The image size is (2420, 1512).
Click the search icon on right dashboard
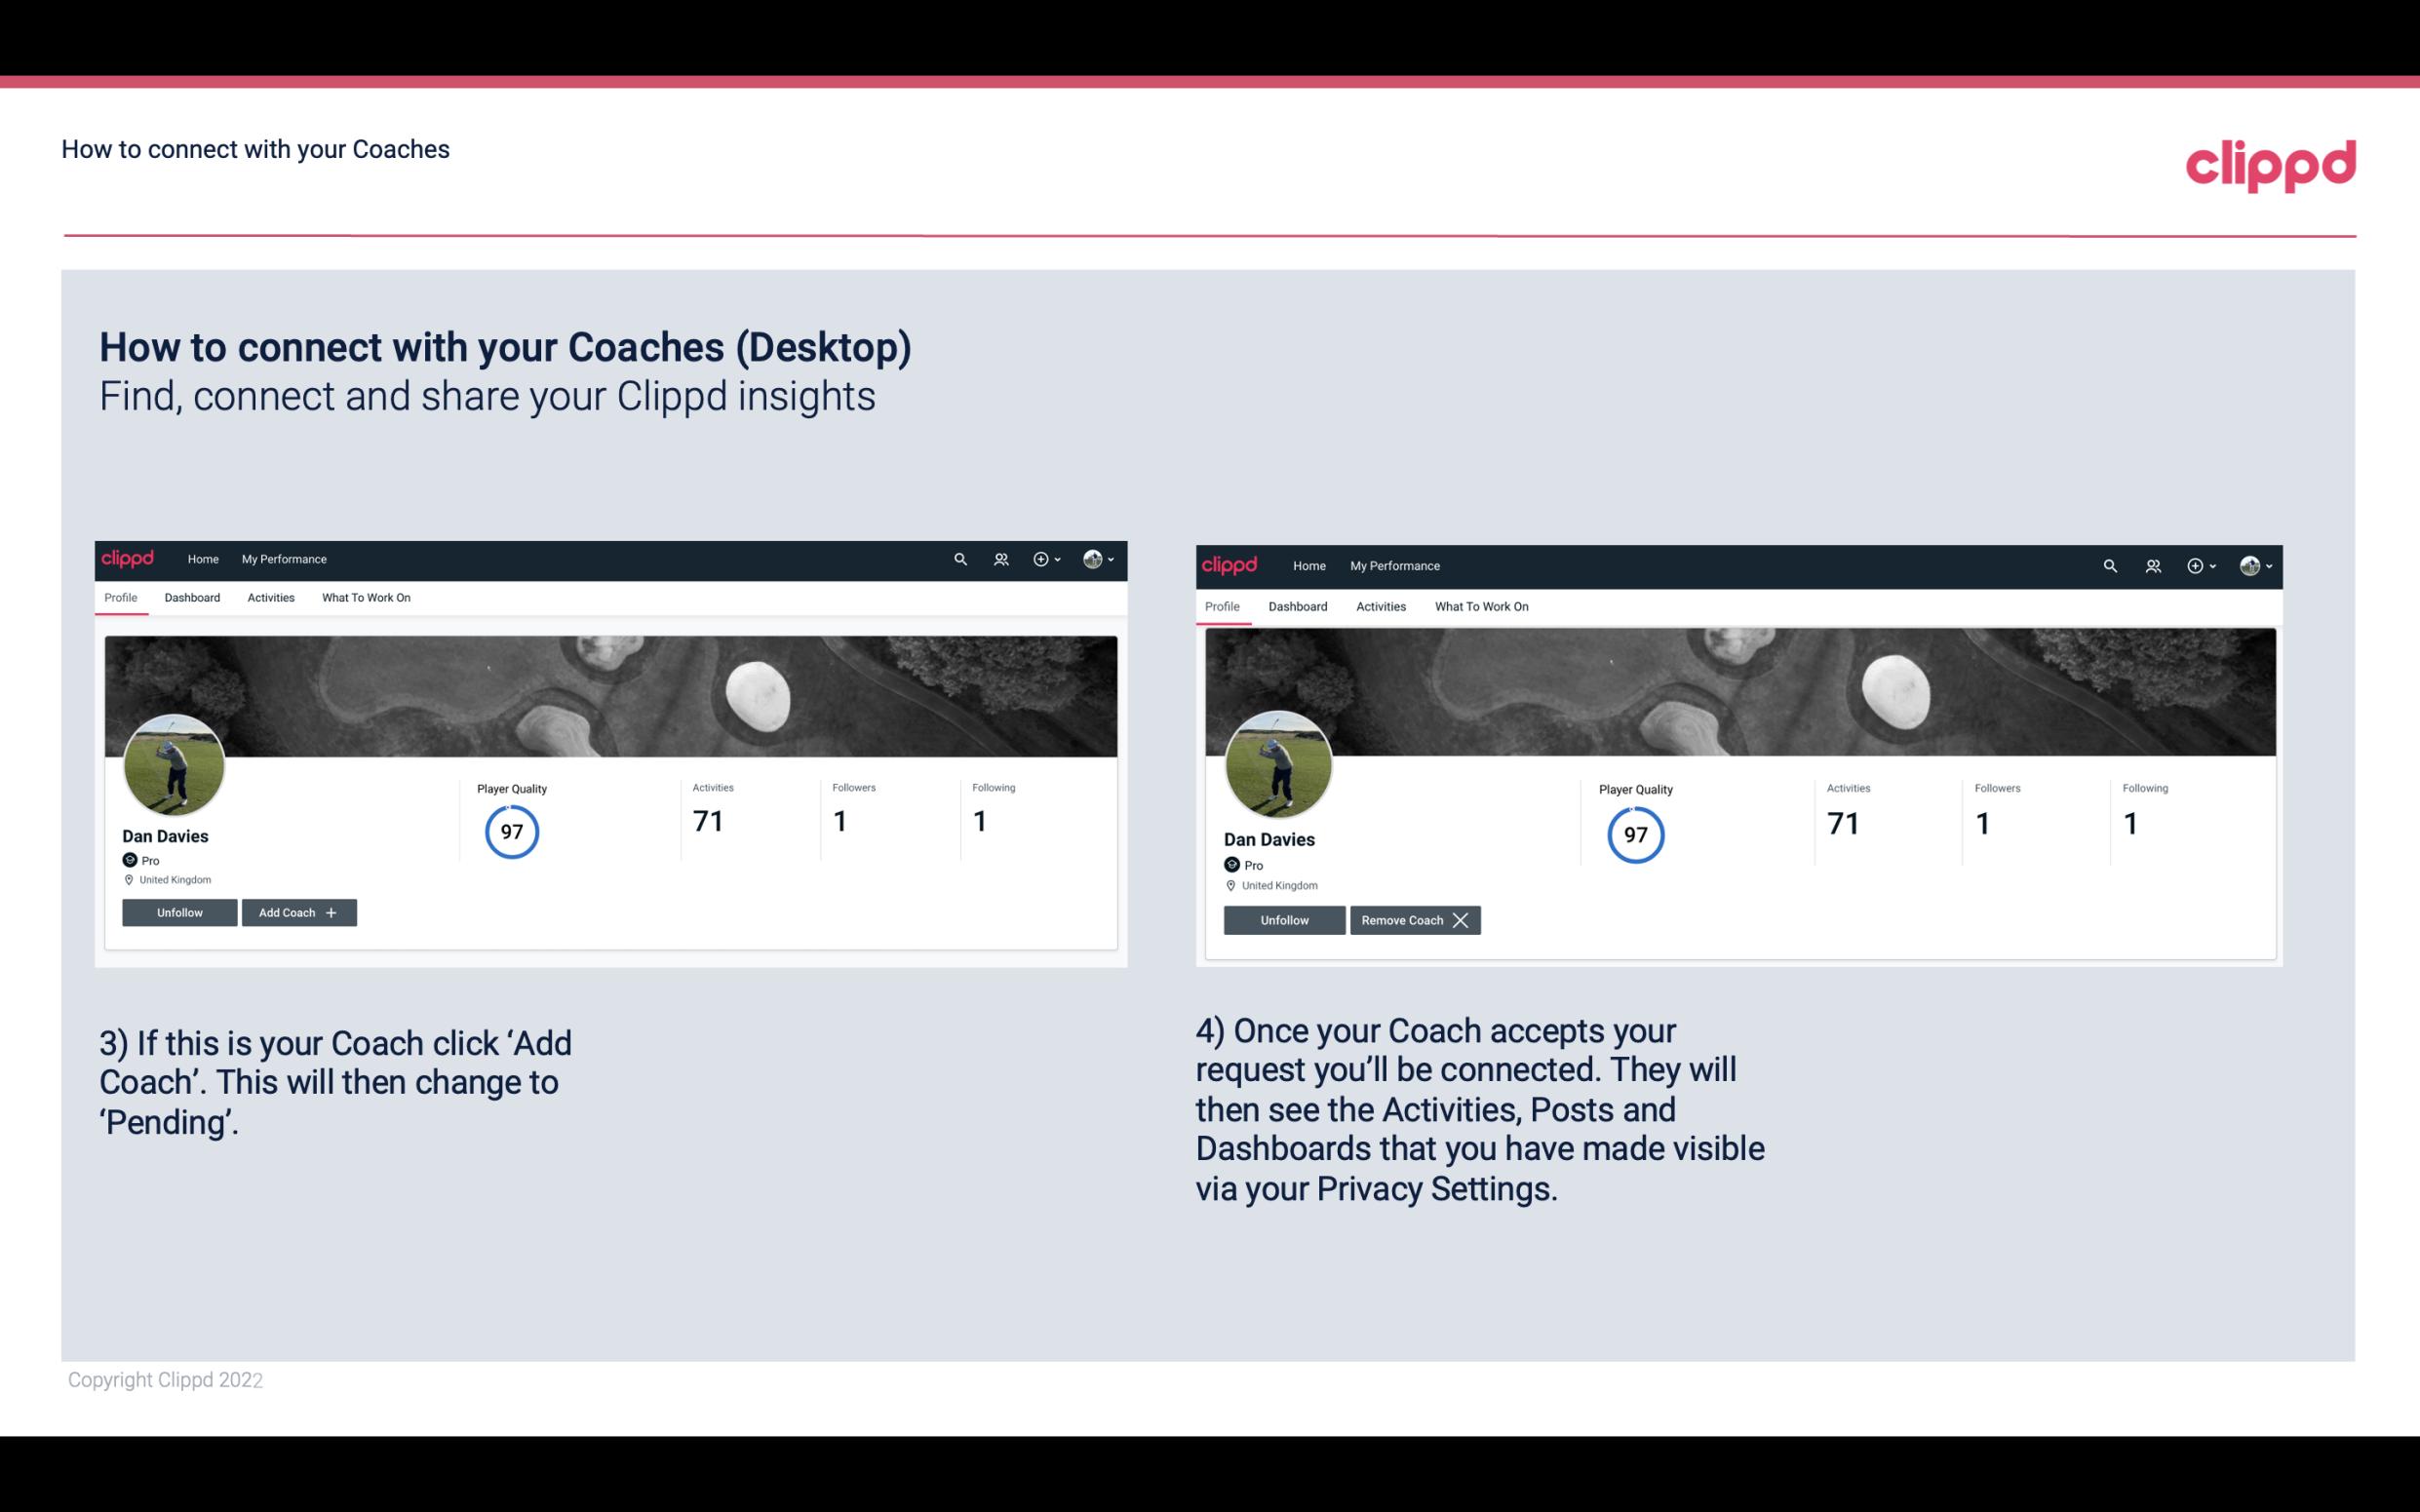coord(2110,564)
